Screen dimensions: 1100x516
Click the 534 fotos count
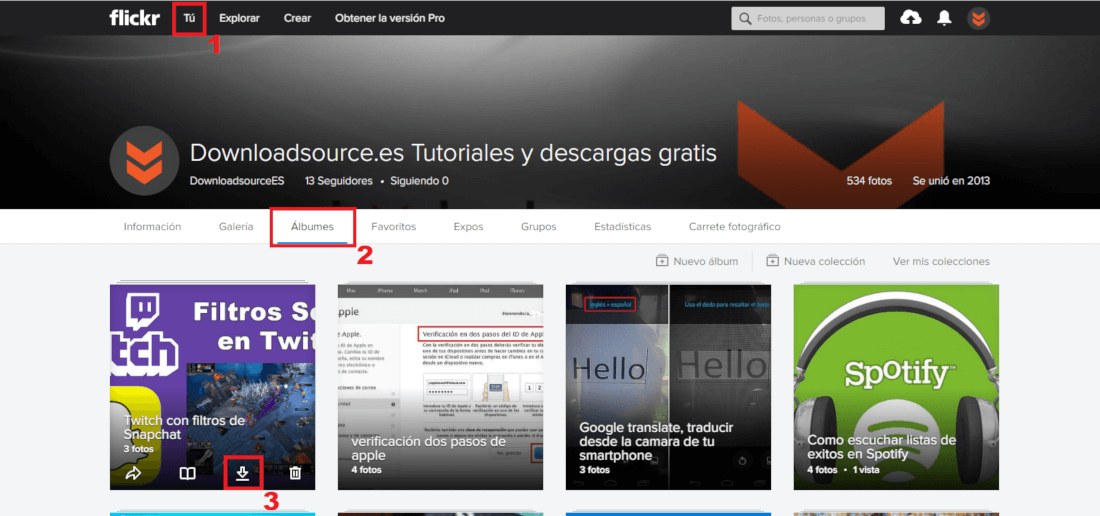pyautogui.click(x=869, y=181)
